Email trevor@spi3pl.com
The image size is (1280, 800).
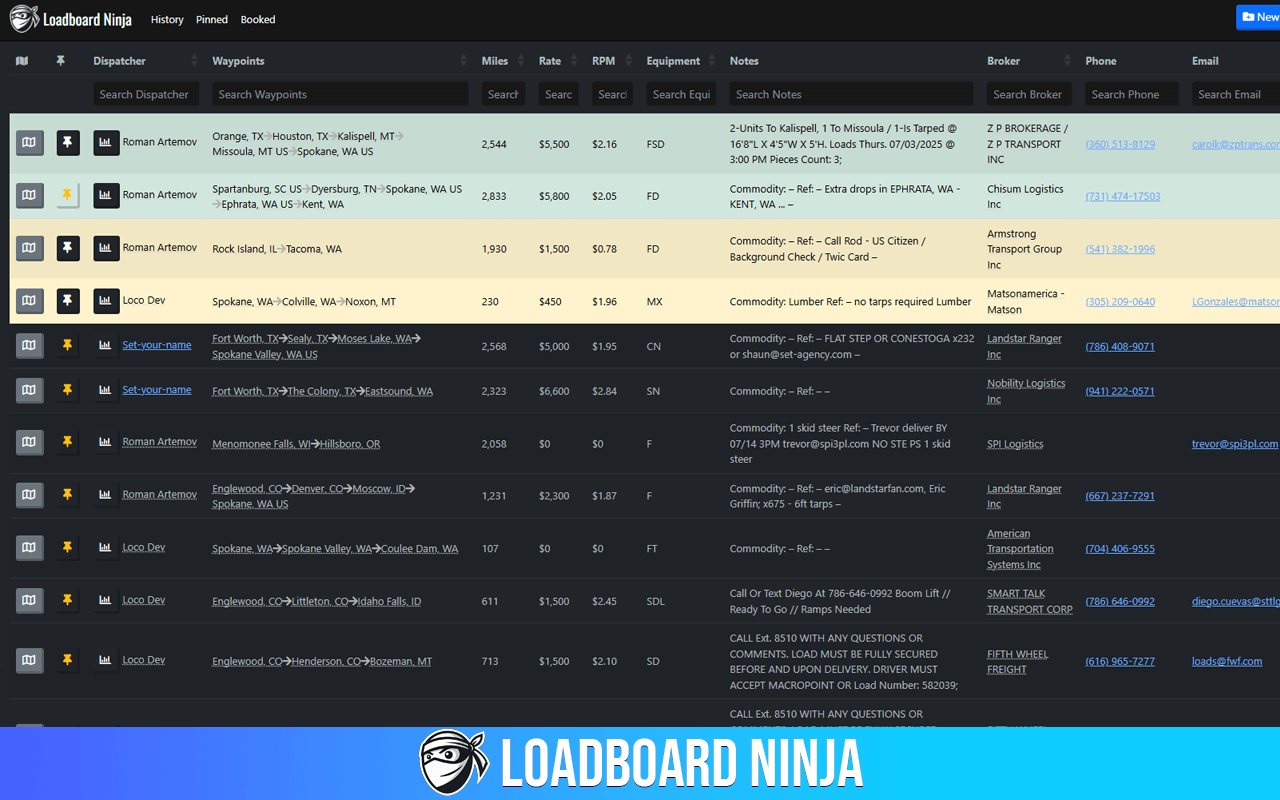(x=1235, y=443)
